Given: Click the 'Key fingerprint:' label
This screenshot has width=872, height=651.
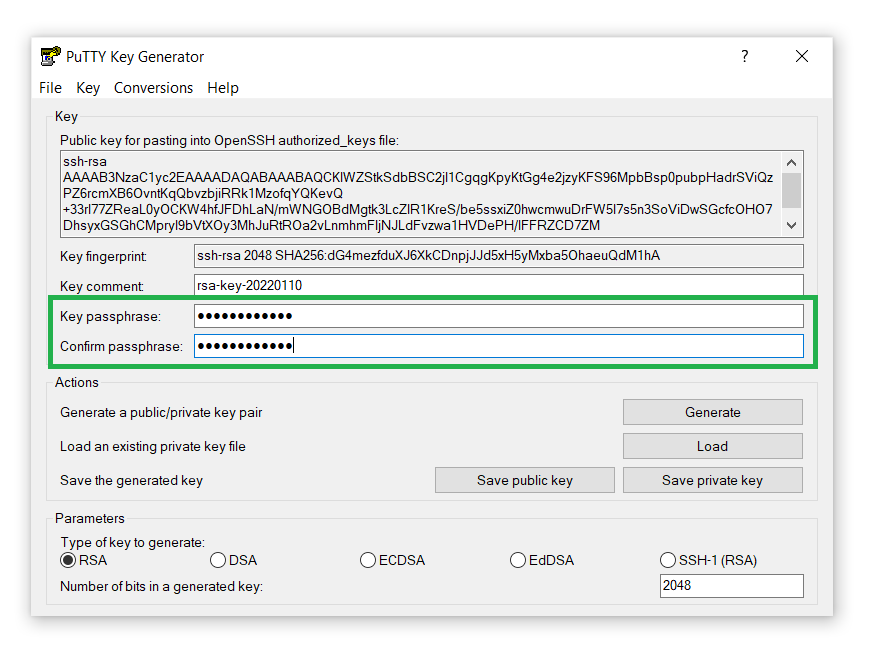Looking at the screenshot, I should [103, 256].
